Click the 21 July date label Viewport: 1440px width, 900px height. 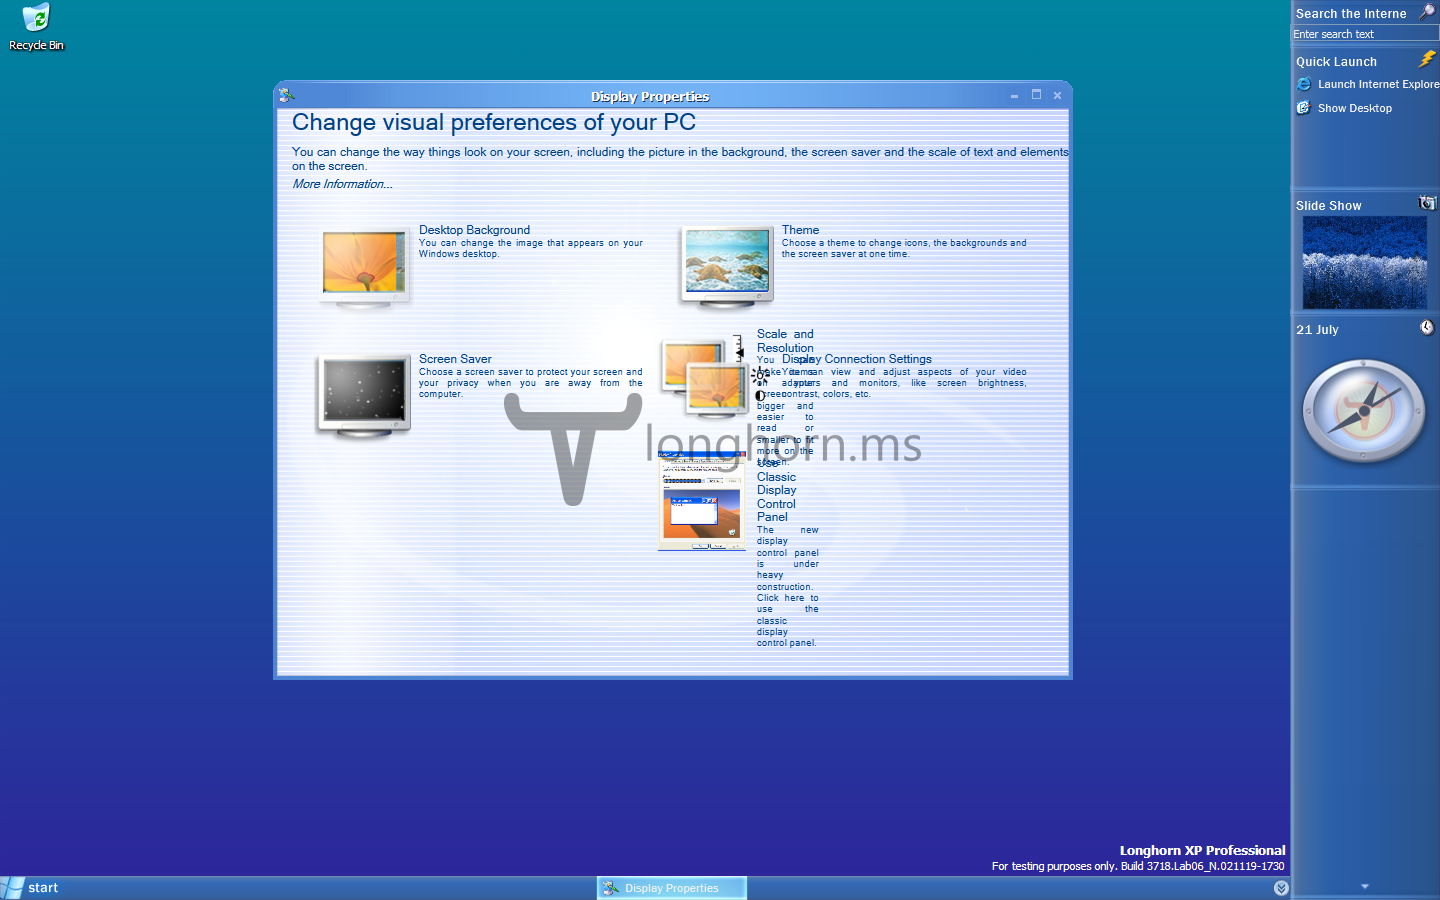pyautogui.click(x=1317, y=330)
